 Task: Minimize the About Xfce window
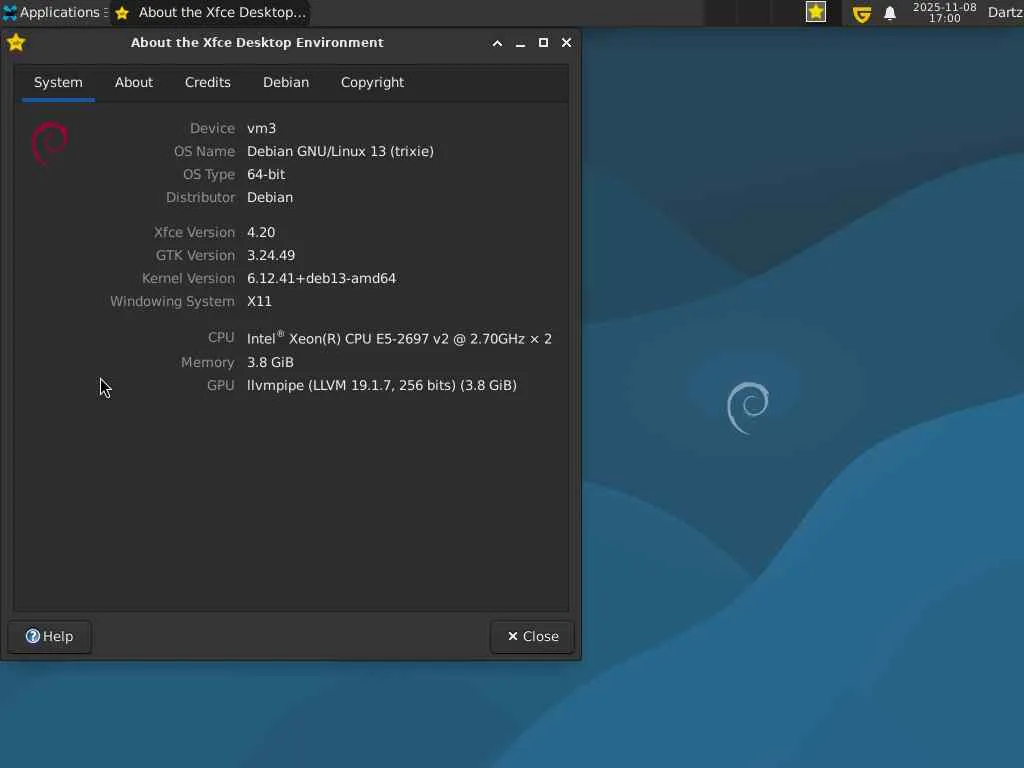520,43
